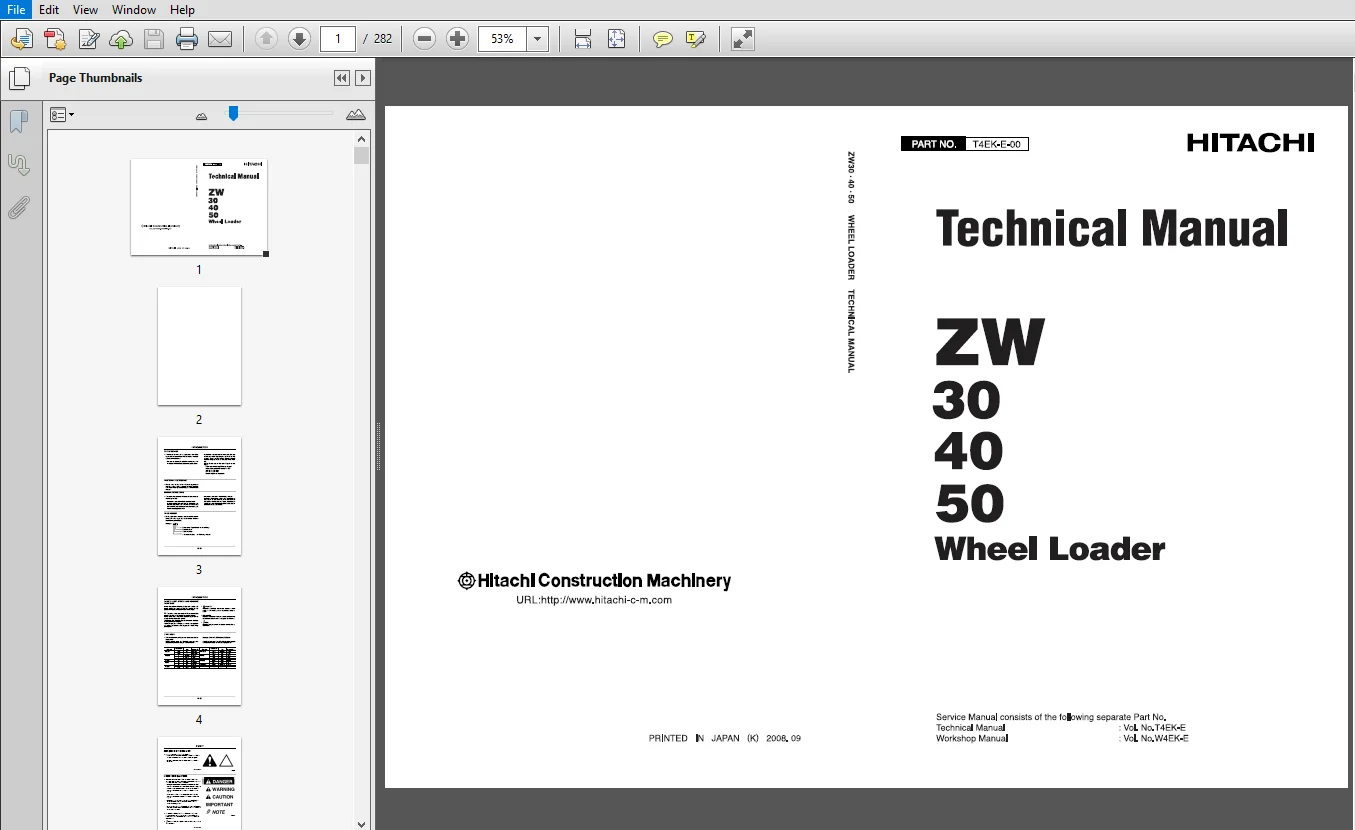Click thumbnails scrollbar up arrow
Viewport: 1355px width, 830px height.
pyautogui.click(x=362, y=139)
